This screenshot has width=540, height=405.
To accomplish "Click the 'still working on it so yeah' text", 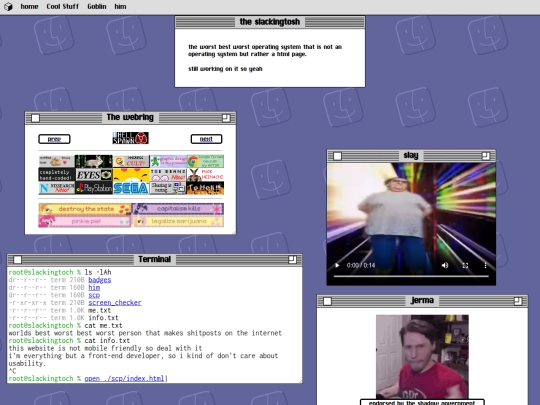I will (225, 69).
